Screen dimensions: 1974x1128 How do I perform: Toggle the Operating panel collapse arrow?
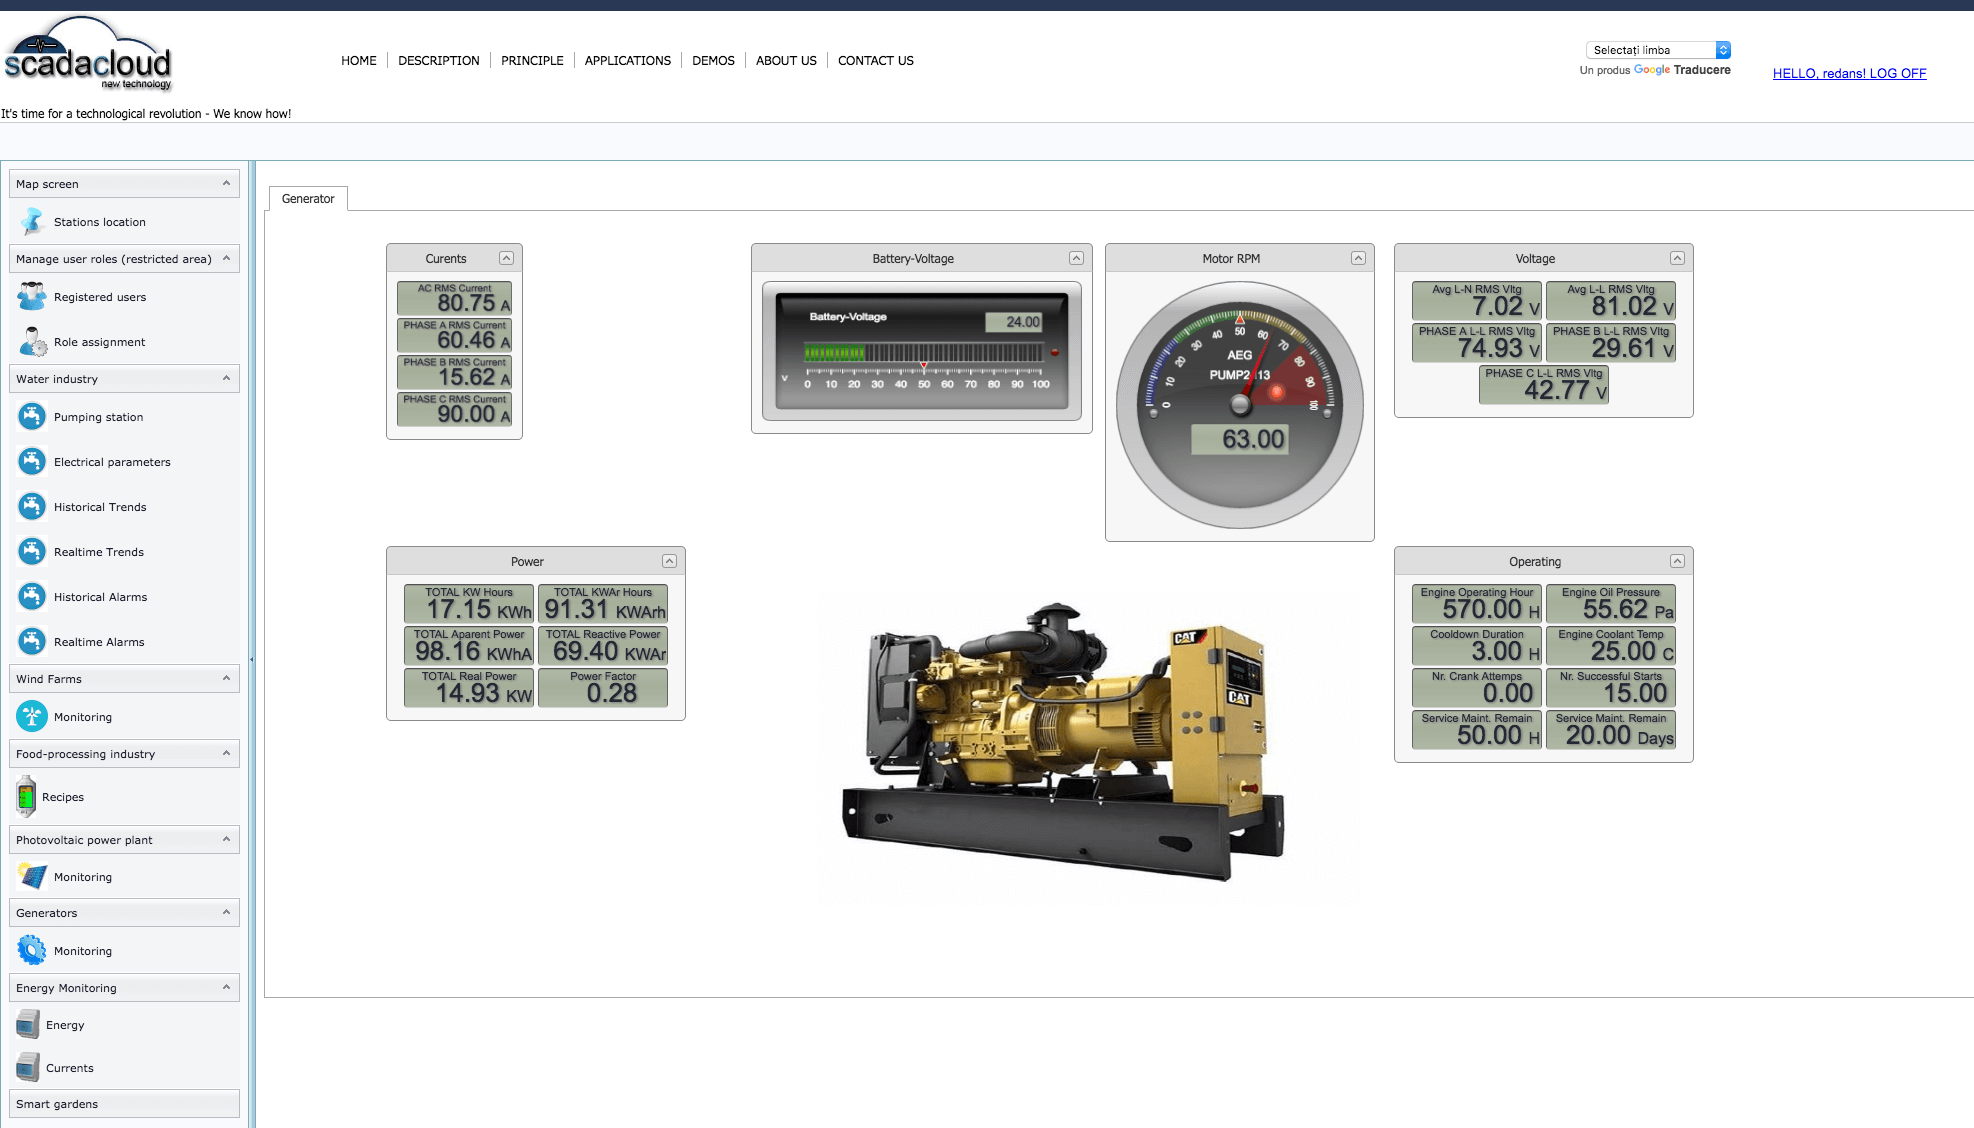click(1676, 561)
